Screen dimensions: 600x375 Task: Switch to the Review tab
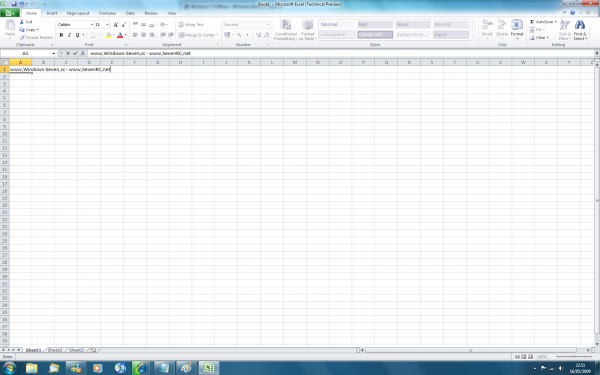coord(151,13)
